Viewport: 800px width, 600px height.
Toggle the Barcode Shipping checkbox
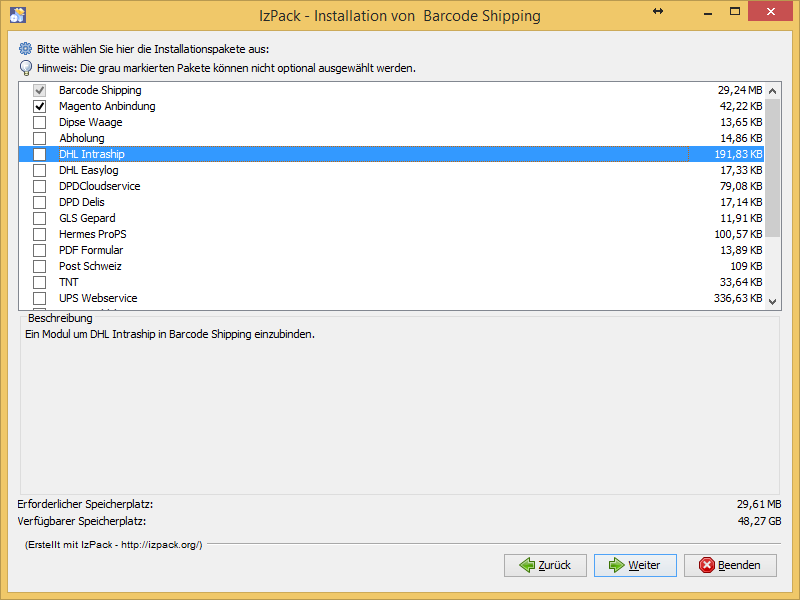pyautogui.click(x=39, y=90)
